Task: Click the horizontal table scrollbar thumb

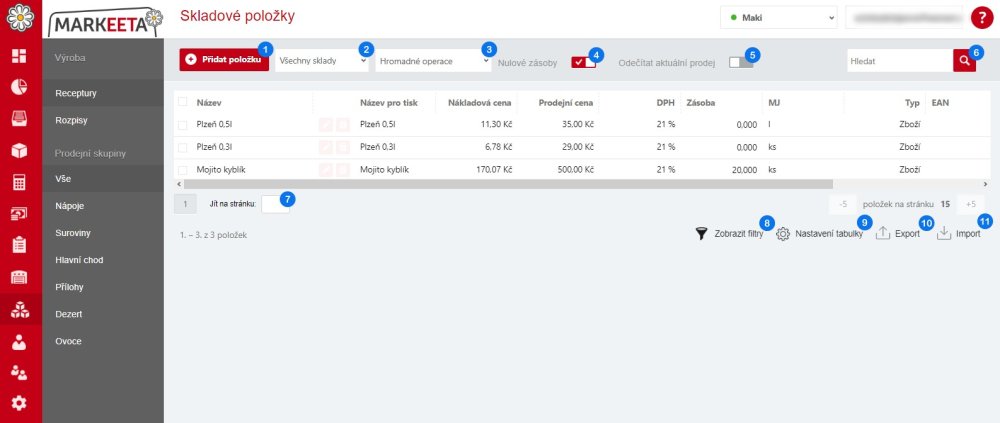Action: [508, 184]
